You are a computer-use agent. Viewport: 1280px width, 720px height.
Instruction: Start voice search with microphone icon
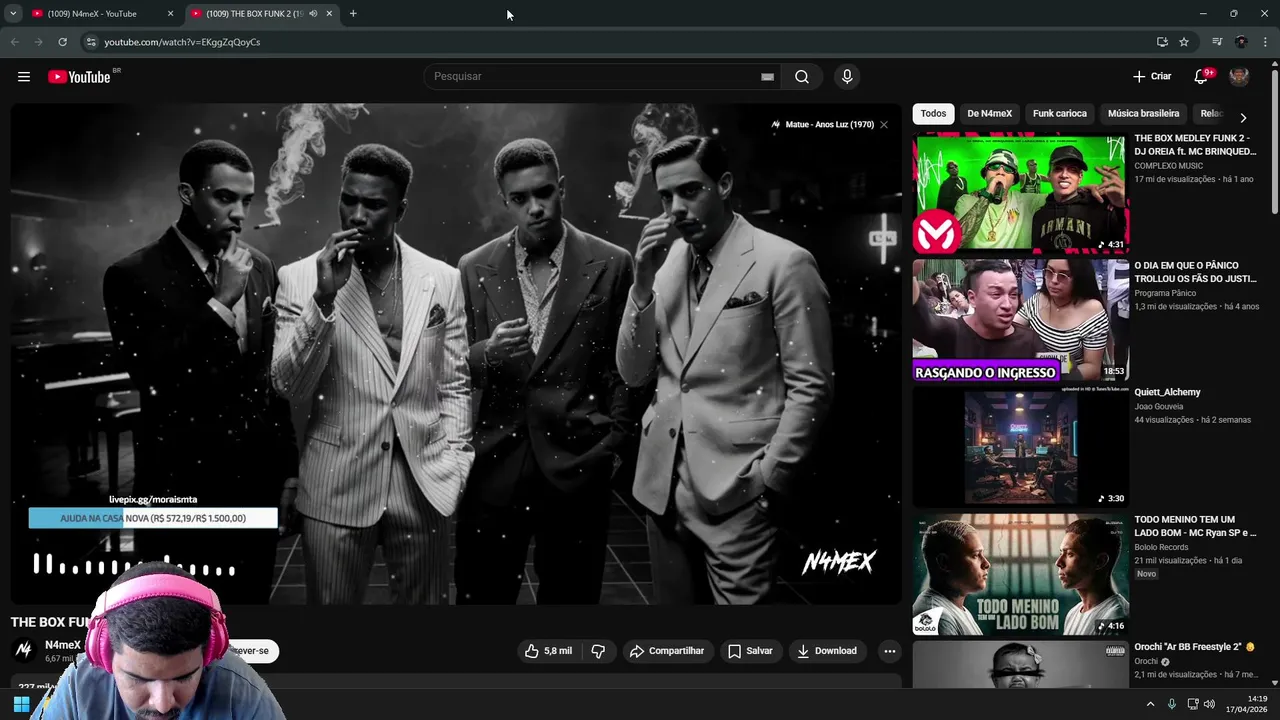(x=847, y=77)
